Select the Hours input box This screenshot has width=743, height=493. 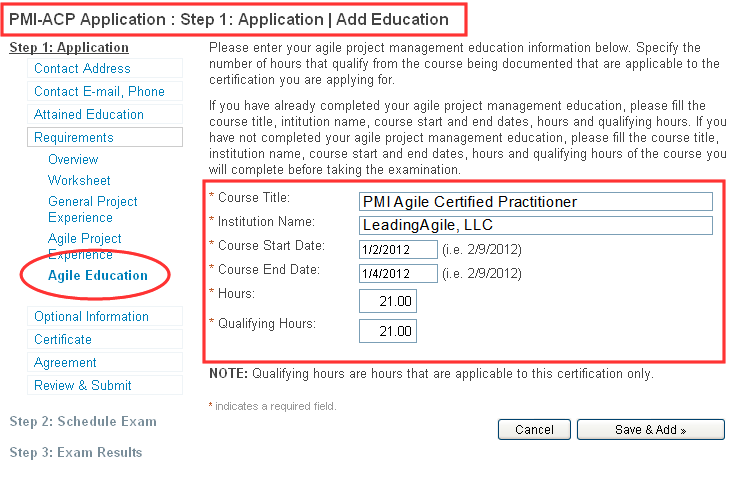[388, 301]
